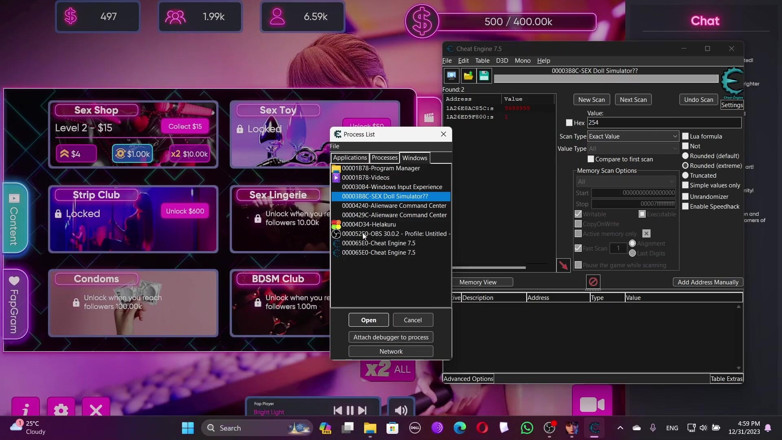Toggle the Not checkbox
Screen dimensions: 782x440
pyautogui.click(x=685, y=146)
